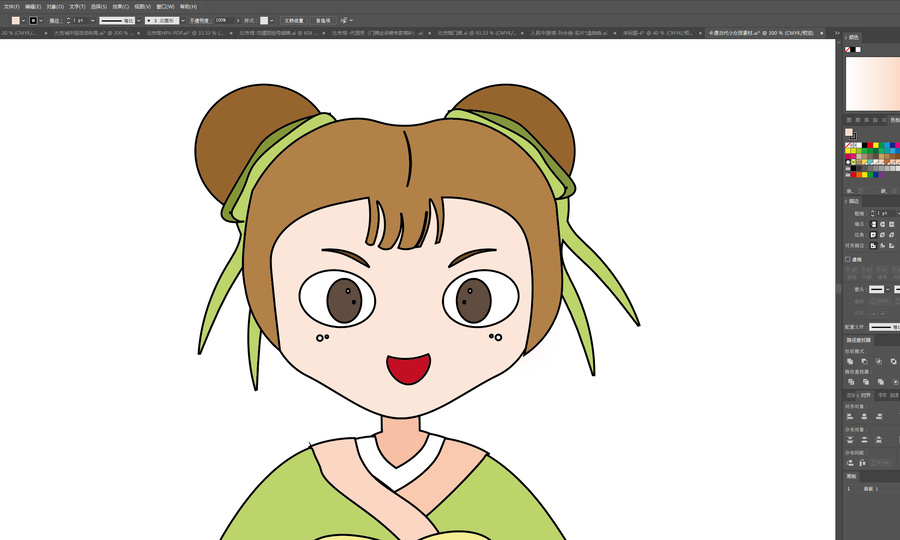Screen dimensions: 900x540
Task: Select align stroke to inside icon
Action: 882,246
